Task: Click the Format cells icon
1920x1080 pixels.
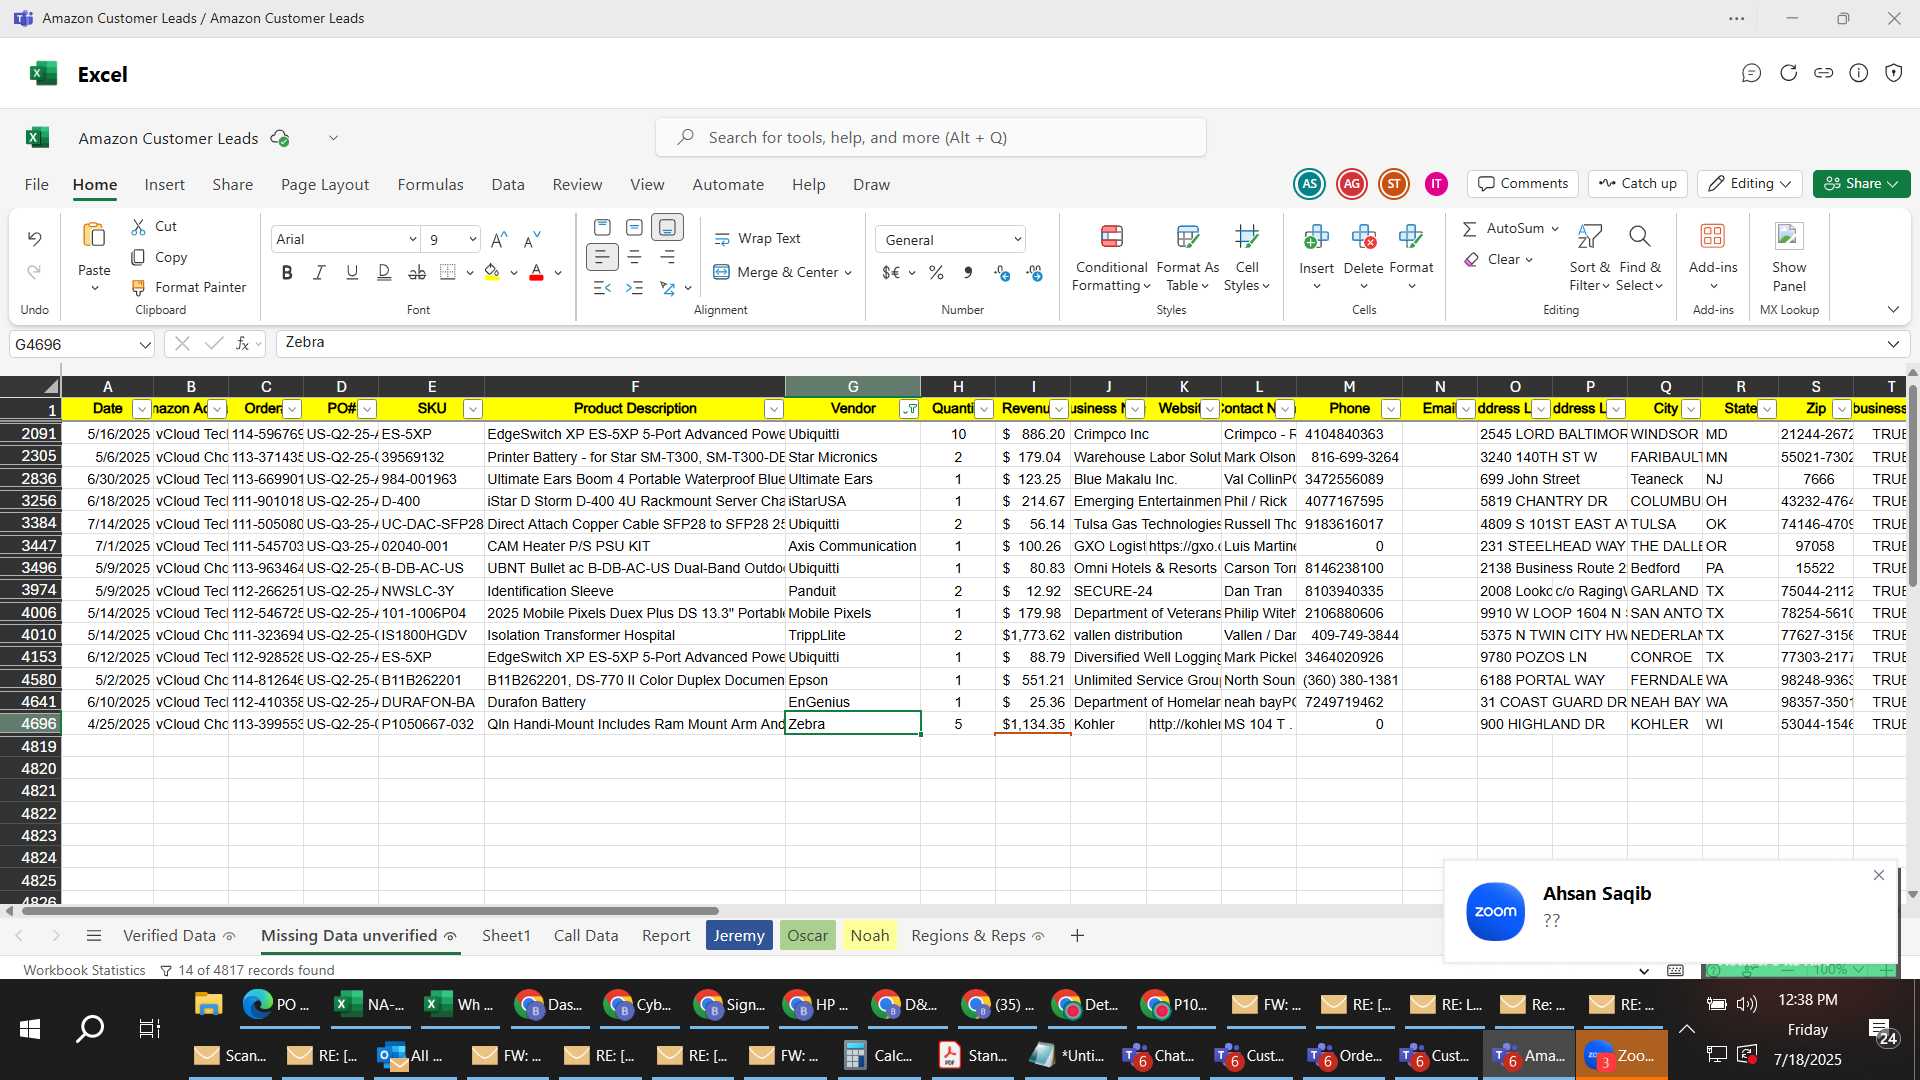Action: [1411, 237]
